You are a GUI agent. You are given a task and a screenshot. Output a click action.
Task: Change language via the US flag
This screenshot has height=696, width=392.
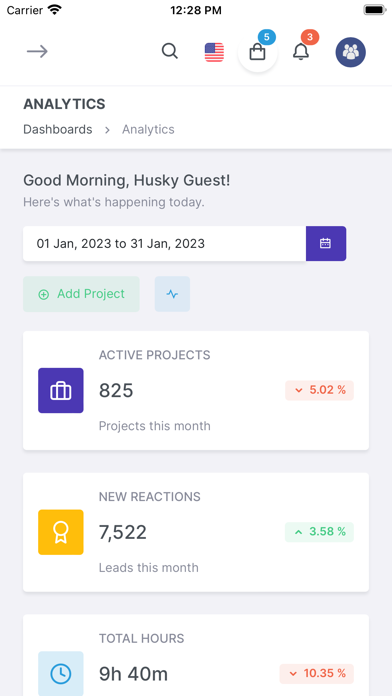[x=214, y=52]
